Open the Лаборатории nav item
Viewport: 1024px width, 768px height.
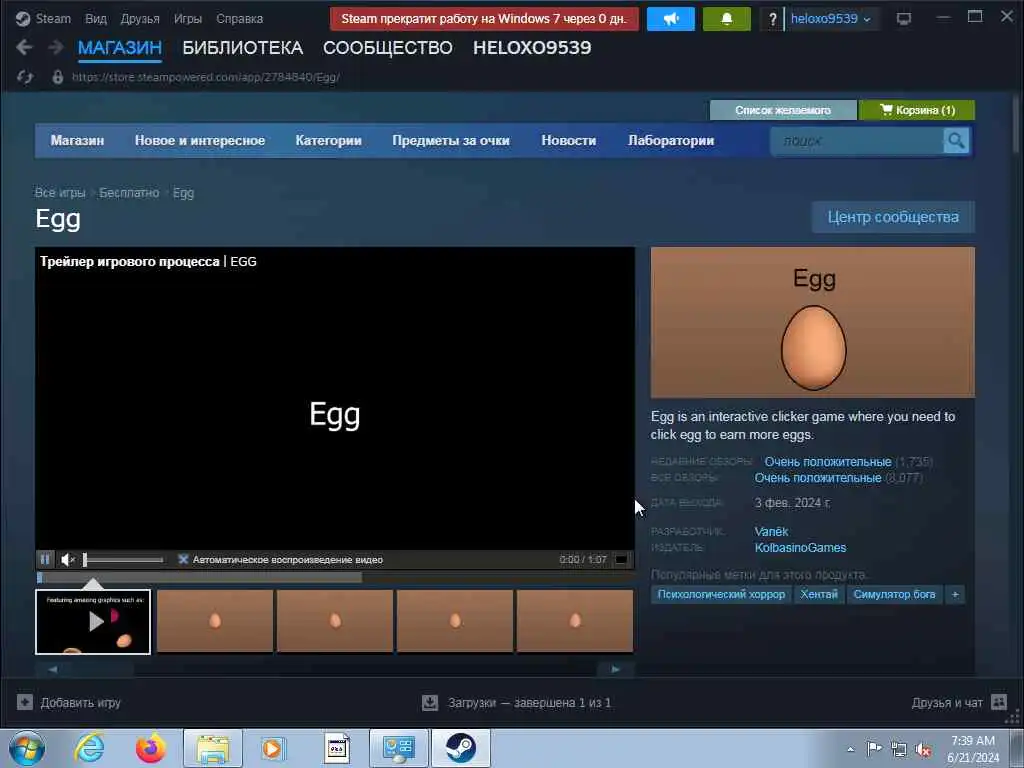point(671,140)
